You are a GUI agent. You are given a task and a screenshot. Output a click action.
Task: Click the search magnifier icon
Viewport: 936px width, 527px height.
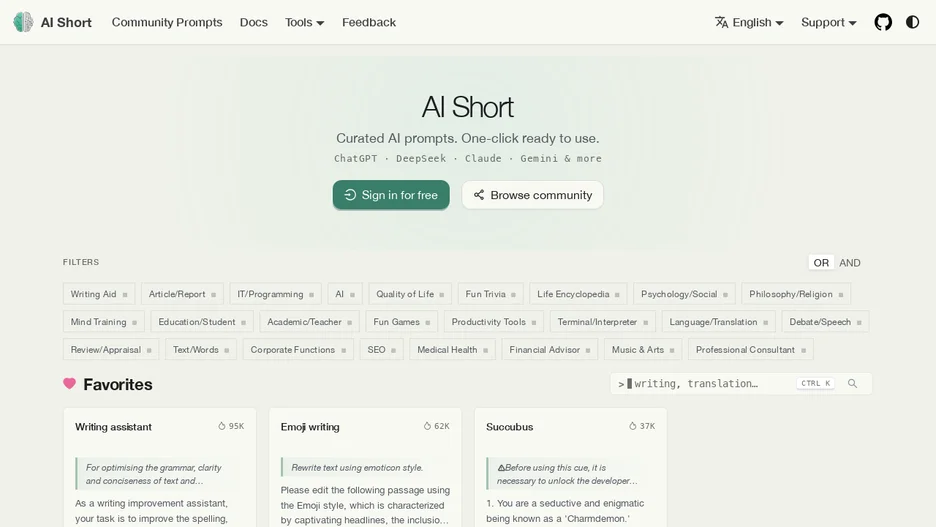(x=852, y=383)
